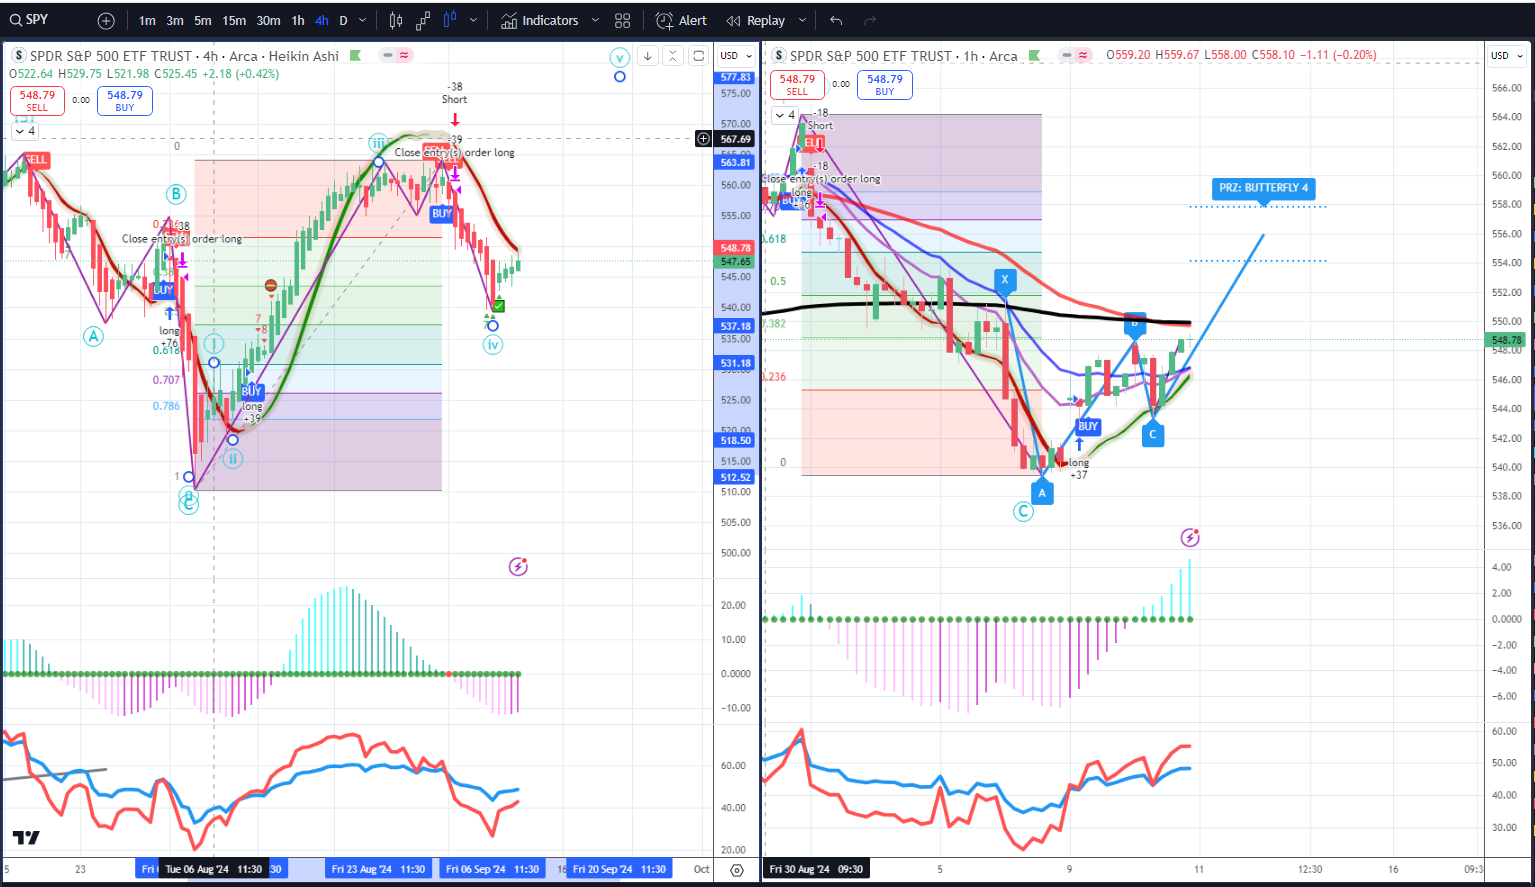
Task: Click the X point of the Butterfly pattern
Action: pyautogui.click(x=1005, y=280)
